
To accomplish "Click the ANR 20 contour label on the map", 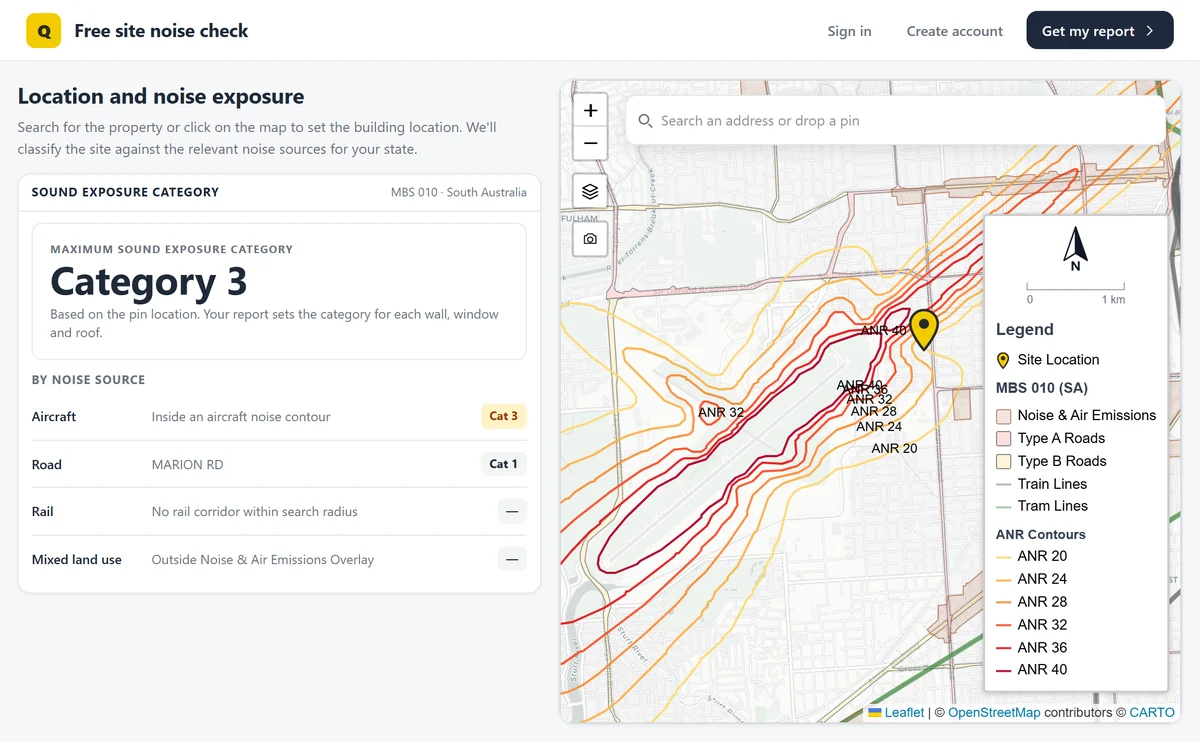I will [x=894, y=449].
